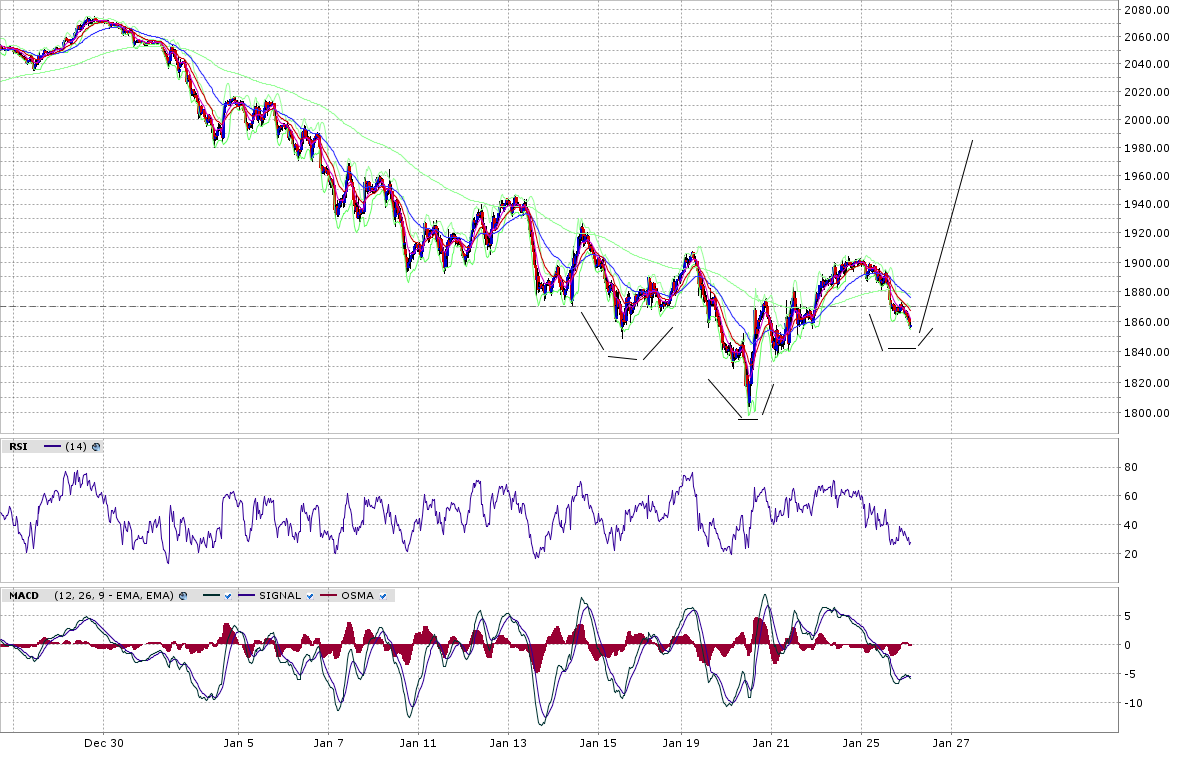Screen dimensions: 1178x757
Task: Click the MACD panel label
Action: click(24, 596)
